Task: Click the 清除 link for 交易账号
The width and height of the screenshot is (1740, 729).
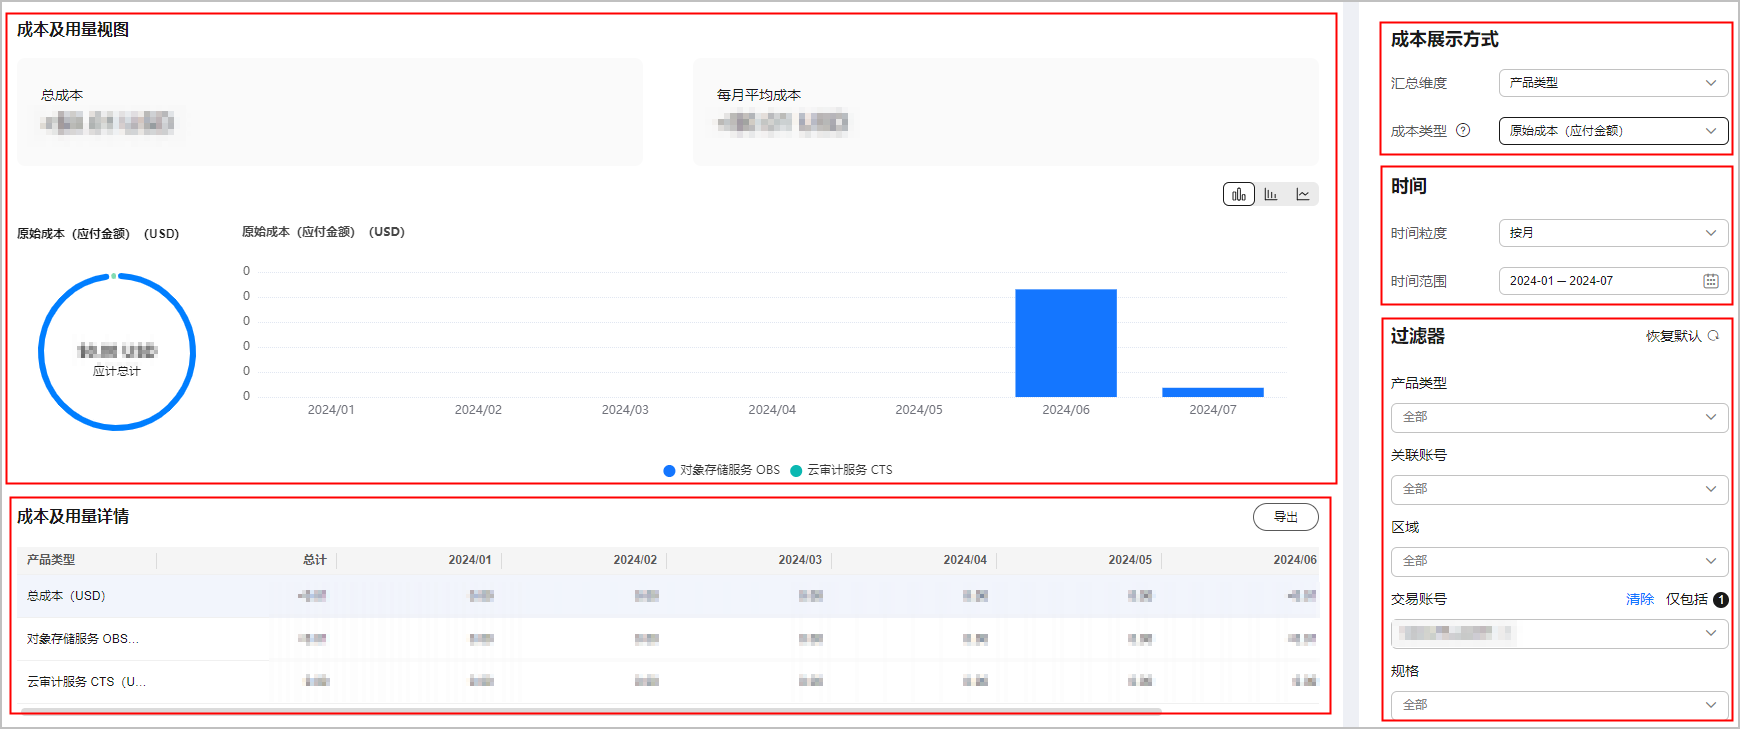Action: [1639, 599]
